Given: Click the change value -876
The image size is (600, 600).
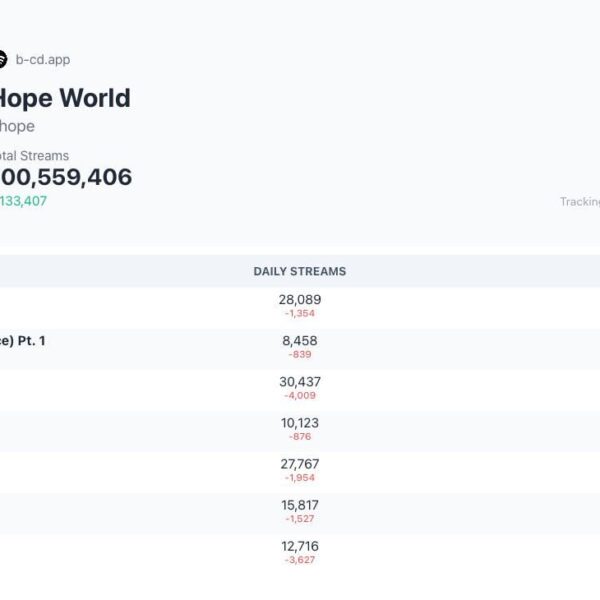Looking at the screenshot, I should point(300,437).
